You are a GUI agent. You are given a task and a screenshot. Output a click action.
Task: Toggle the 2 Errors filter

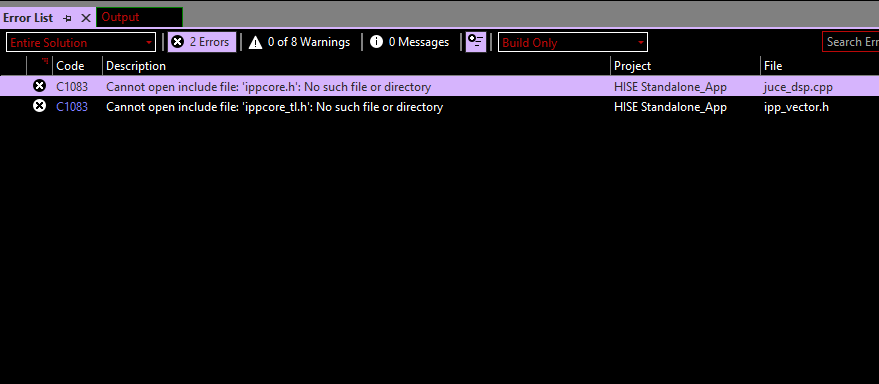(202, 42)
